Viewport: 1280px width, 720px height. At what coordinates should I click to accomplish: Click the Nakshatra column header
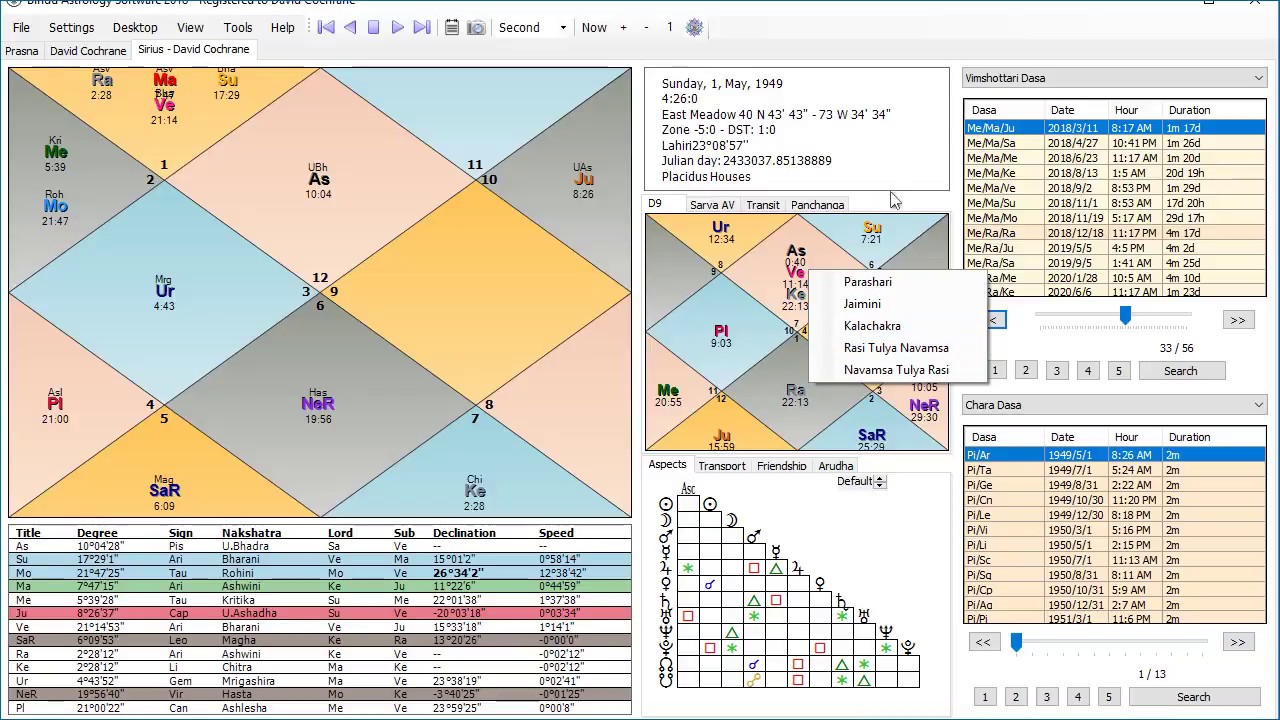point(251,533)
